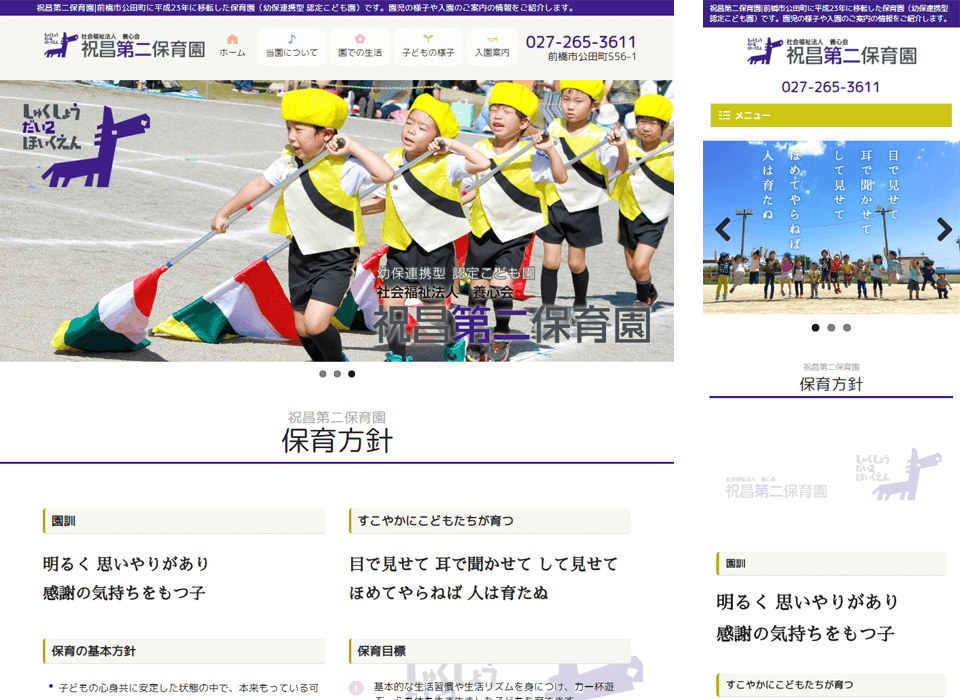Click text 明るく 思いやりがあり in mobile view

(x=807, y=602)
